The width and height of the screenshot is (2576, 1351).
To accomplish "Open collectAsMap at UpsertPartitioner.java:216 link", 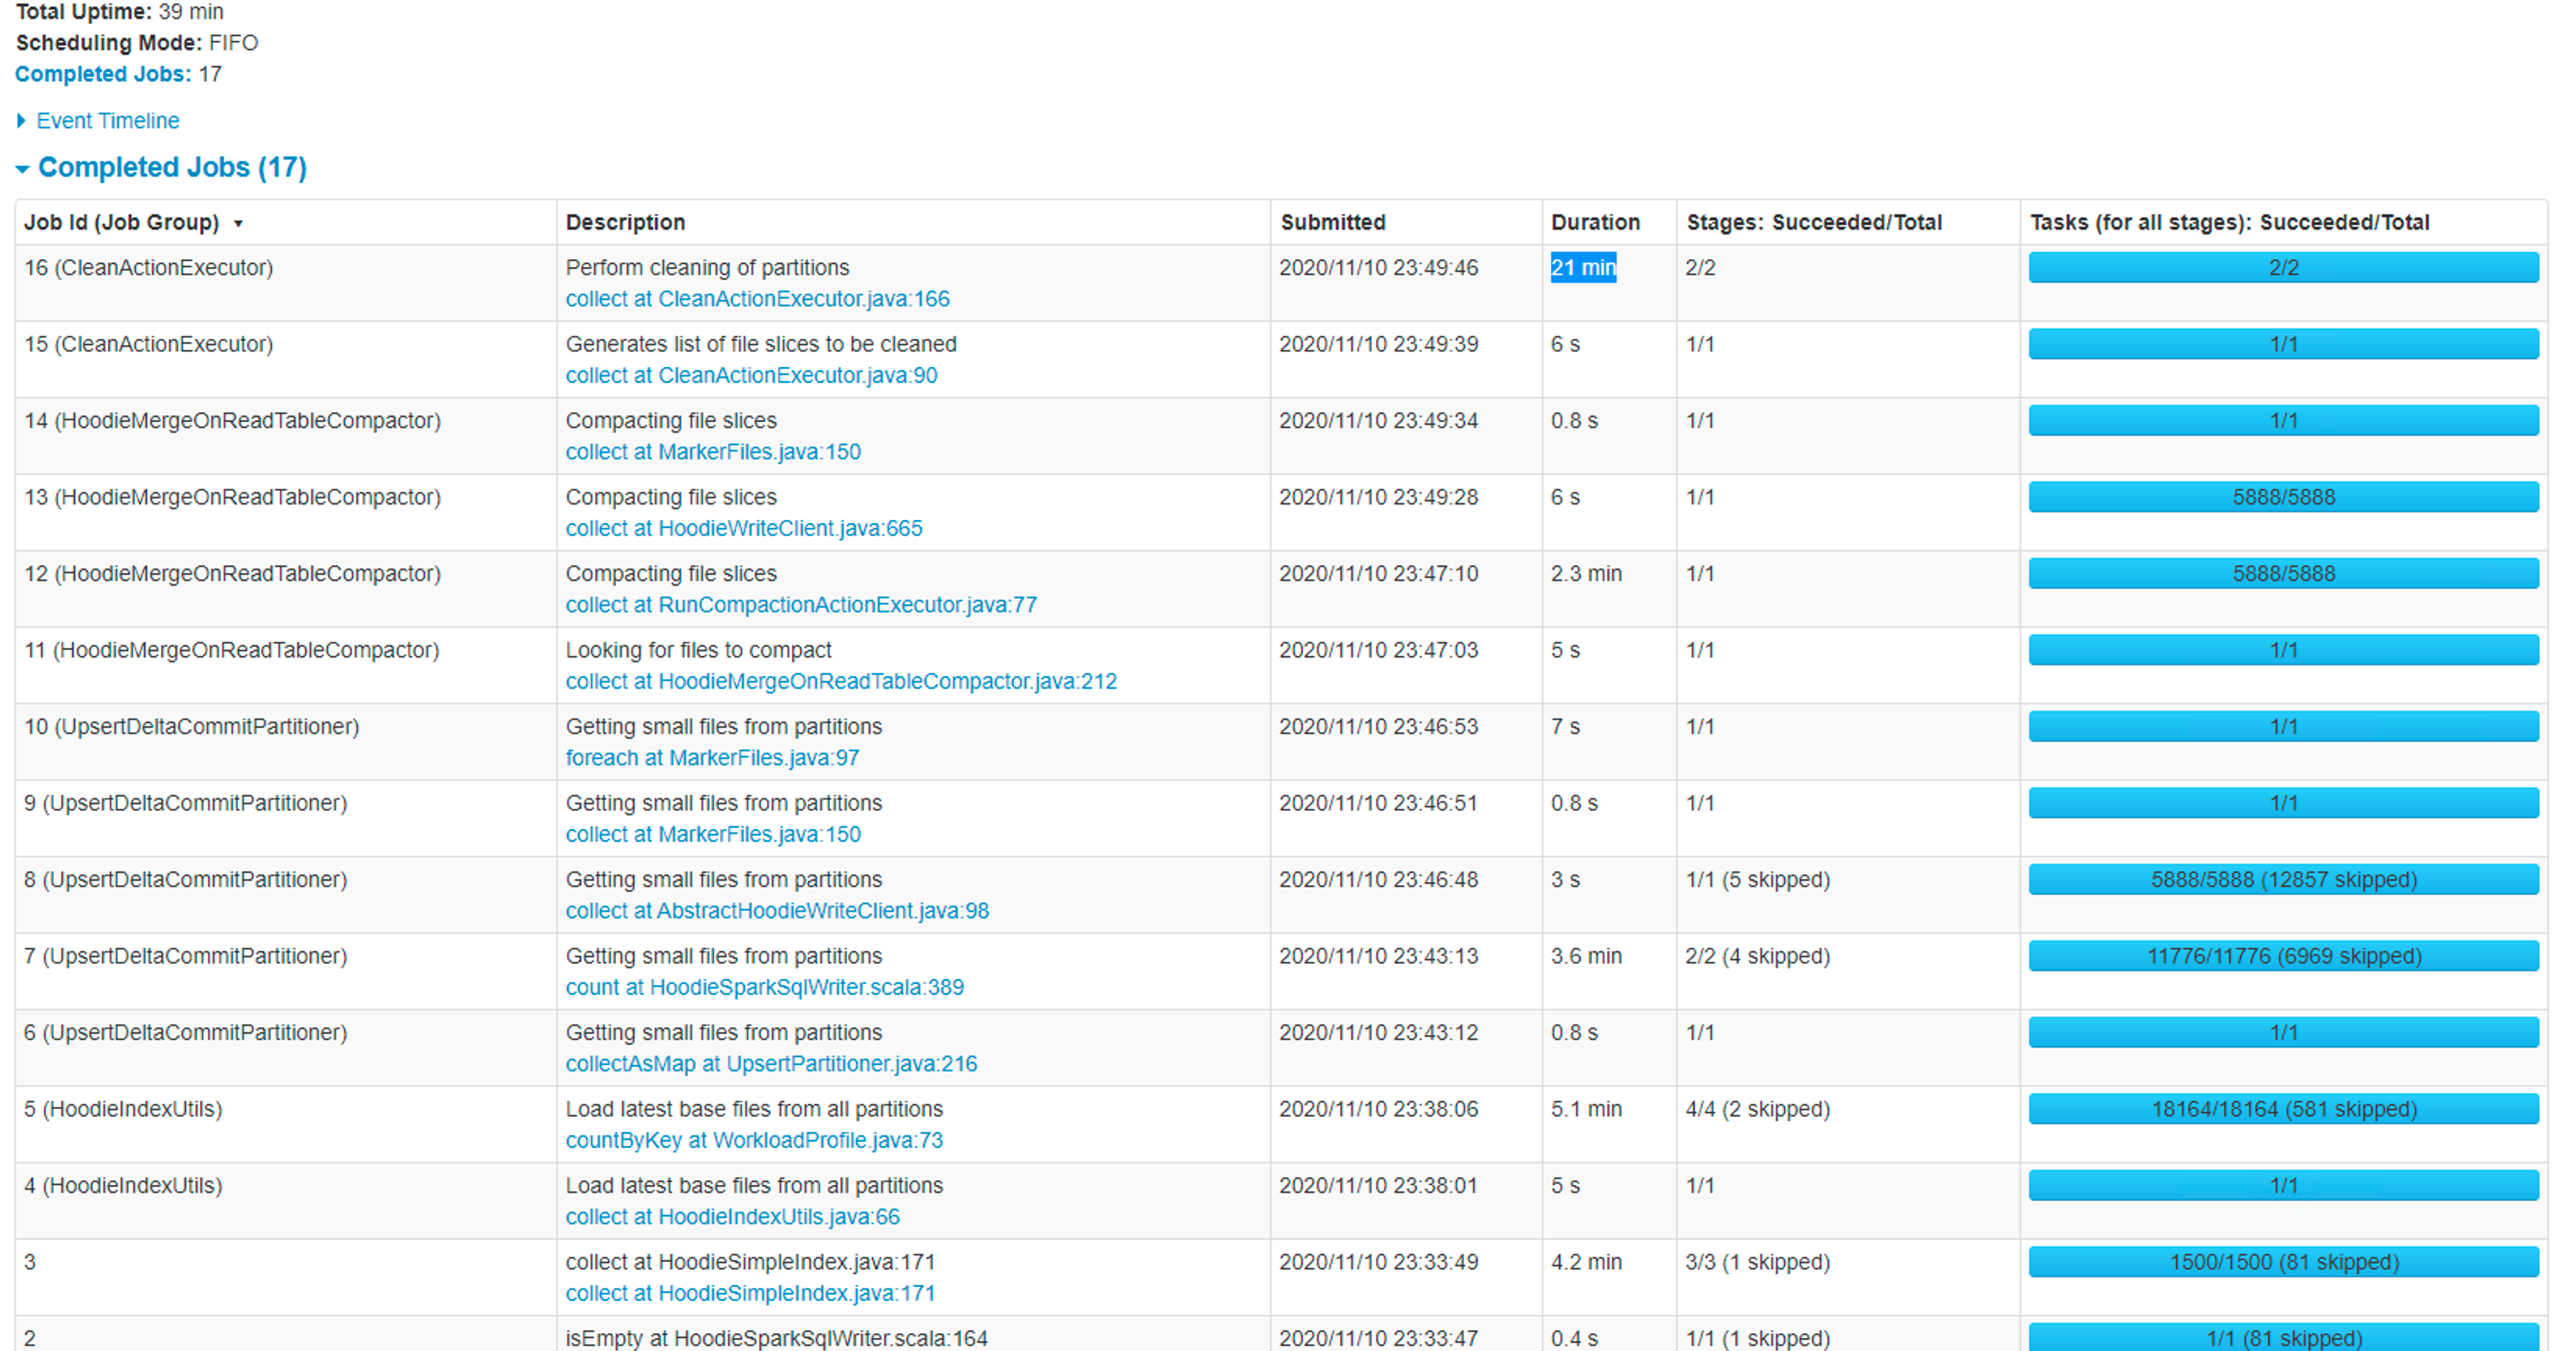I will tap(771, 1064).
